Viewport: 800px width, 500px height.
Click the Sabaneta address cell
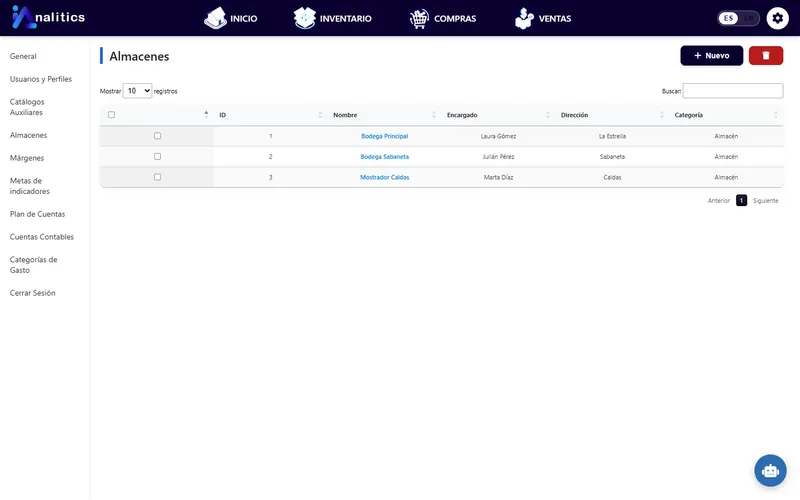(612, 157)
